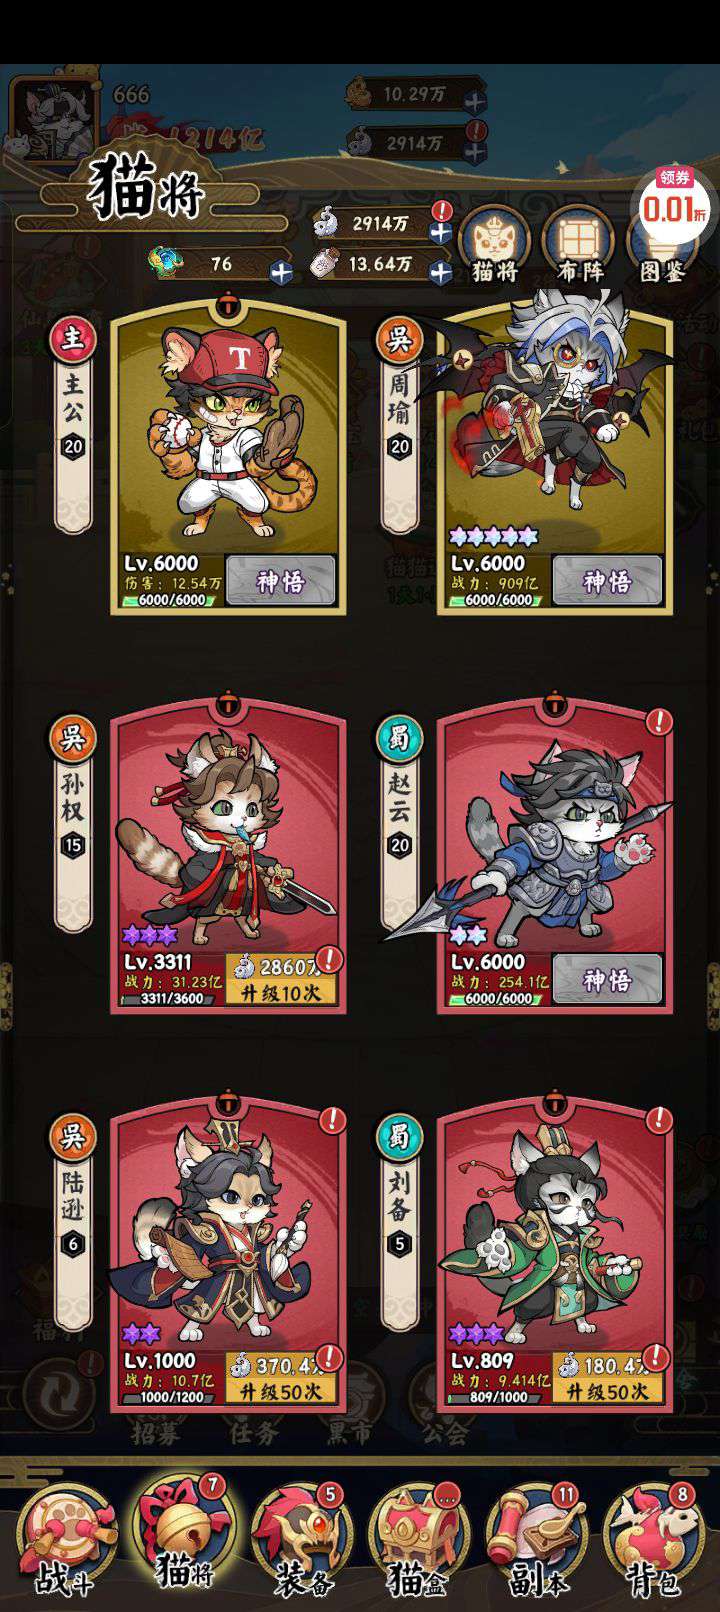This screenshot has width=720, height=1612.
Task: Switch to the 战斗 tab
Action: click(x=65, y=1541)
